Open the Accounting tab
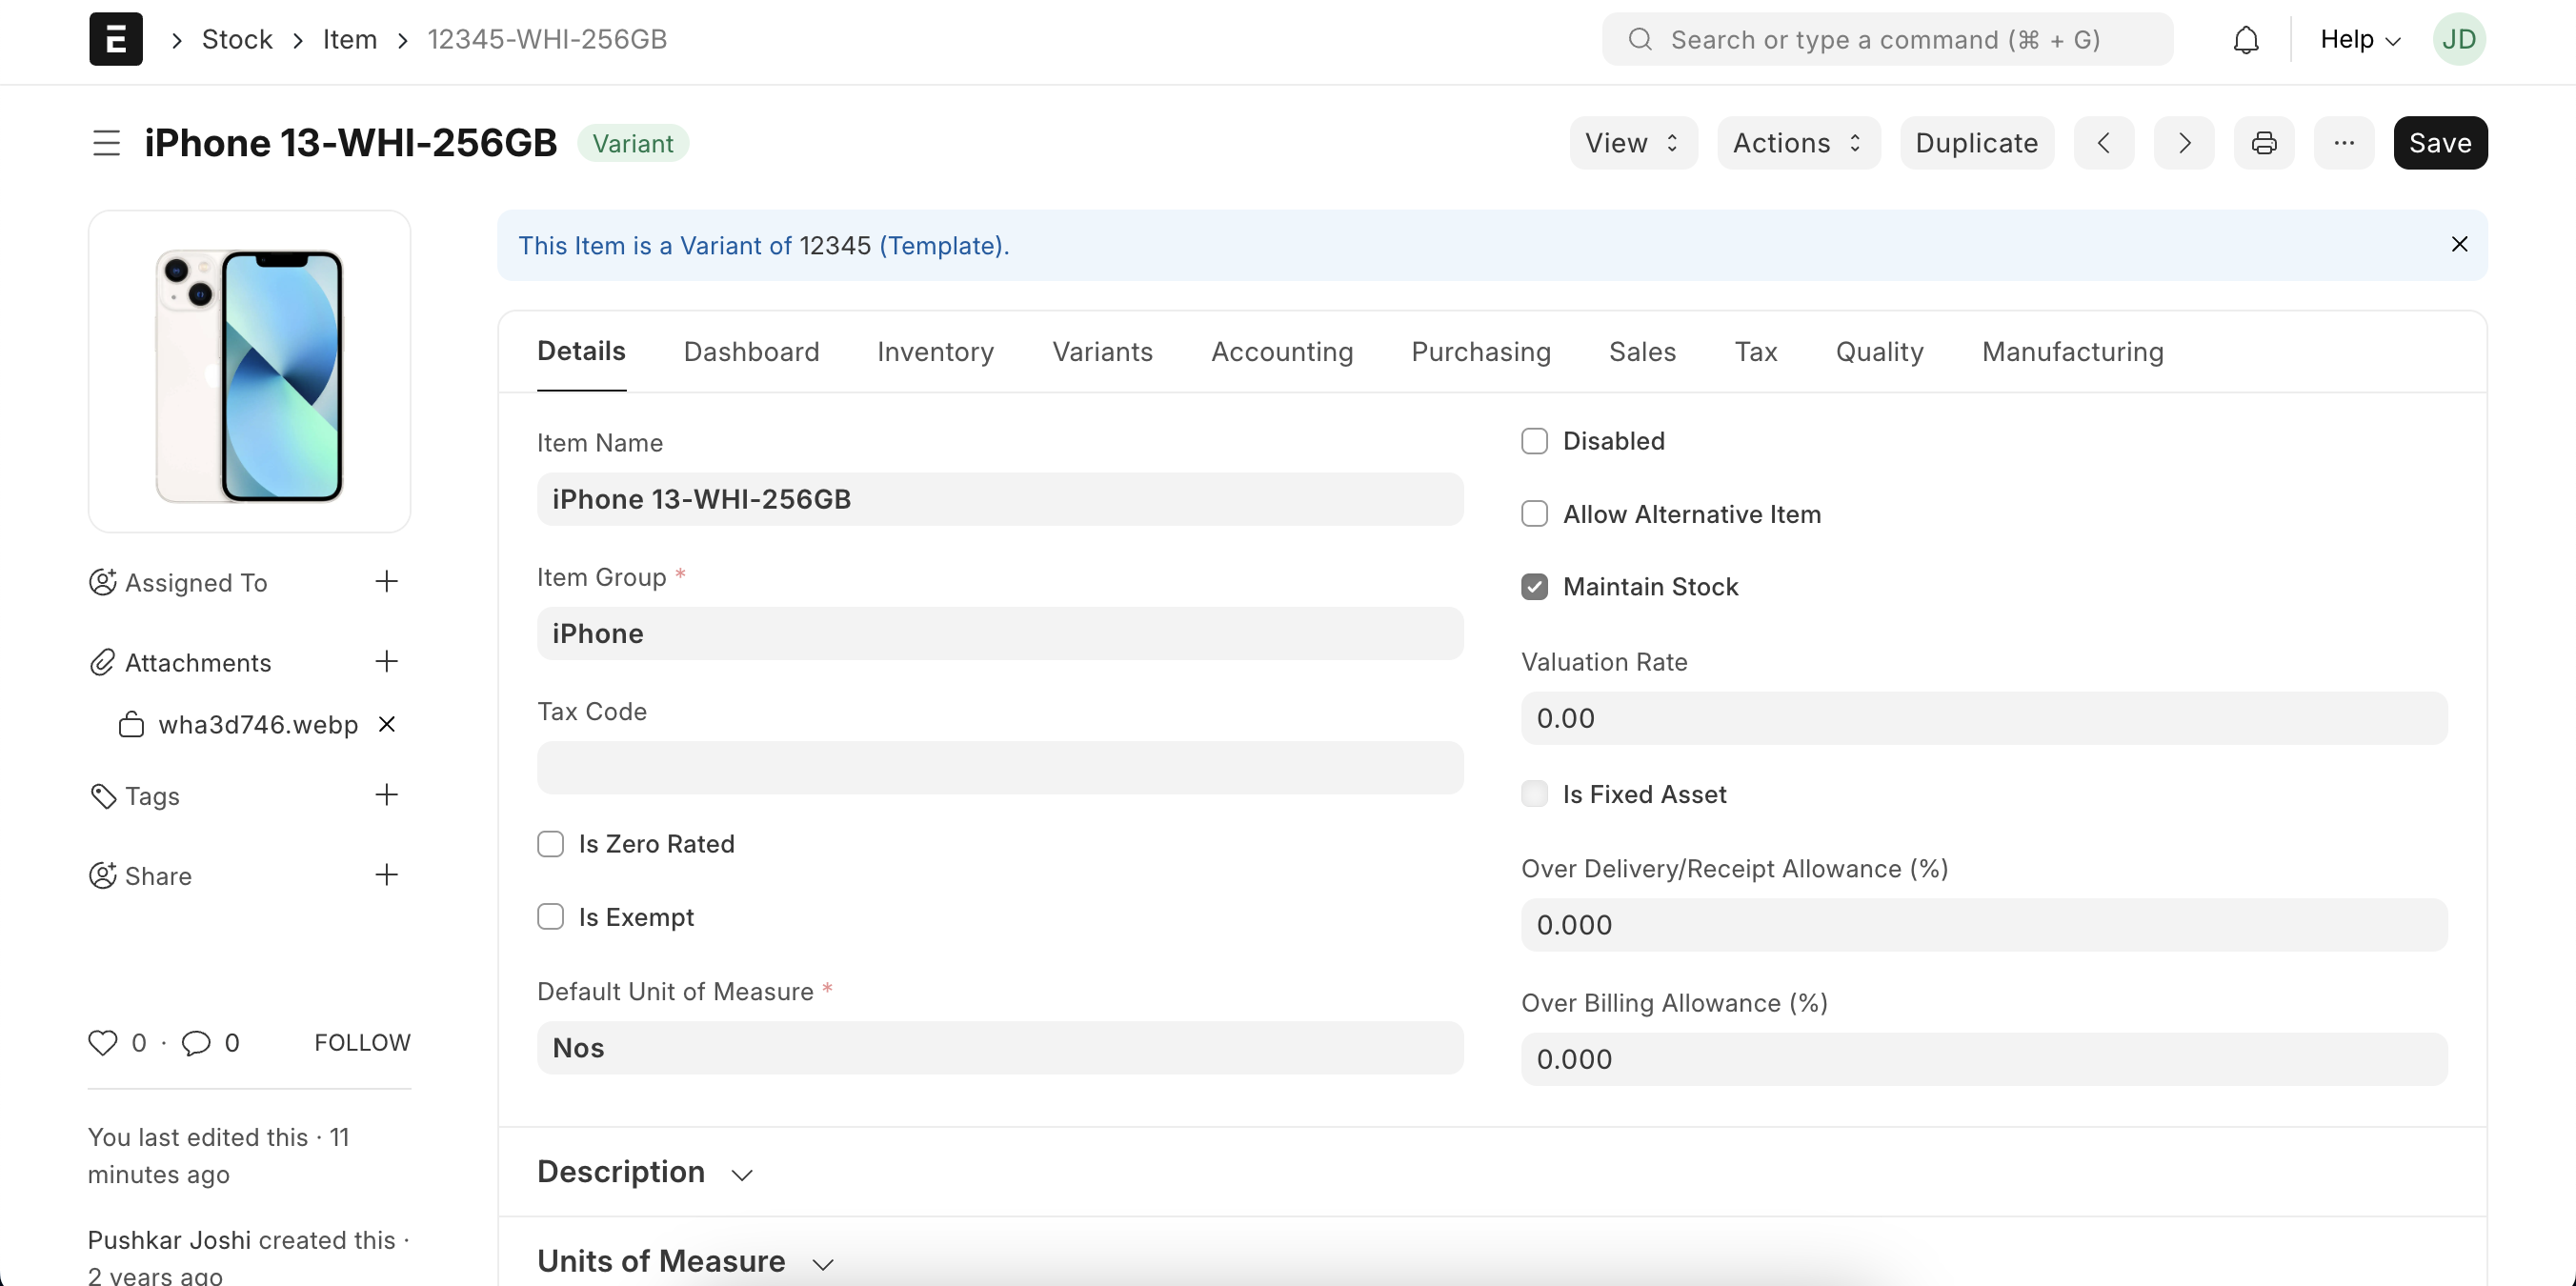 pyautogui.click(x=1282, y=352)
